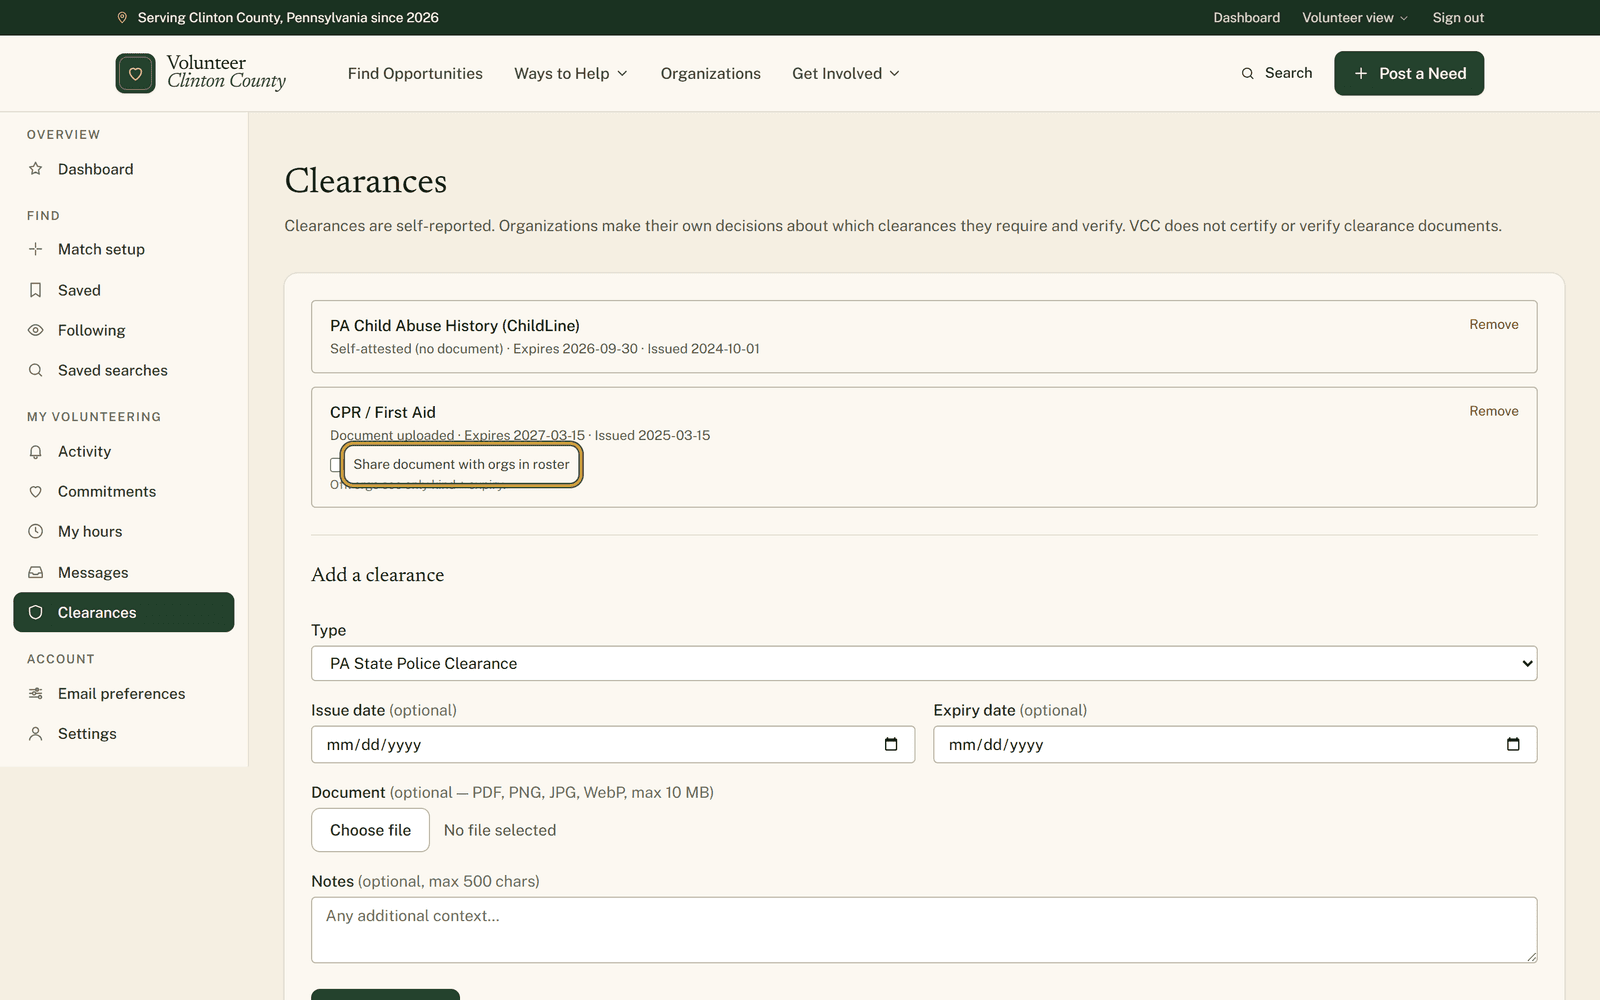Go to Dashboard in the top bar

point(1246,18)
